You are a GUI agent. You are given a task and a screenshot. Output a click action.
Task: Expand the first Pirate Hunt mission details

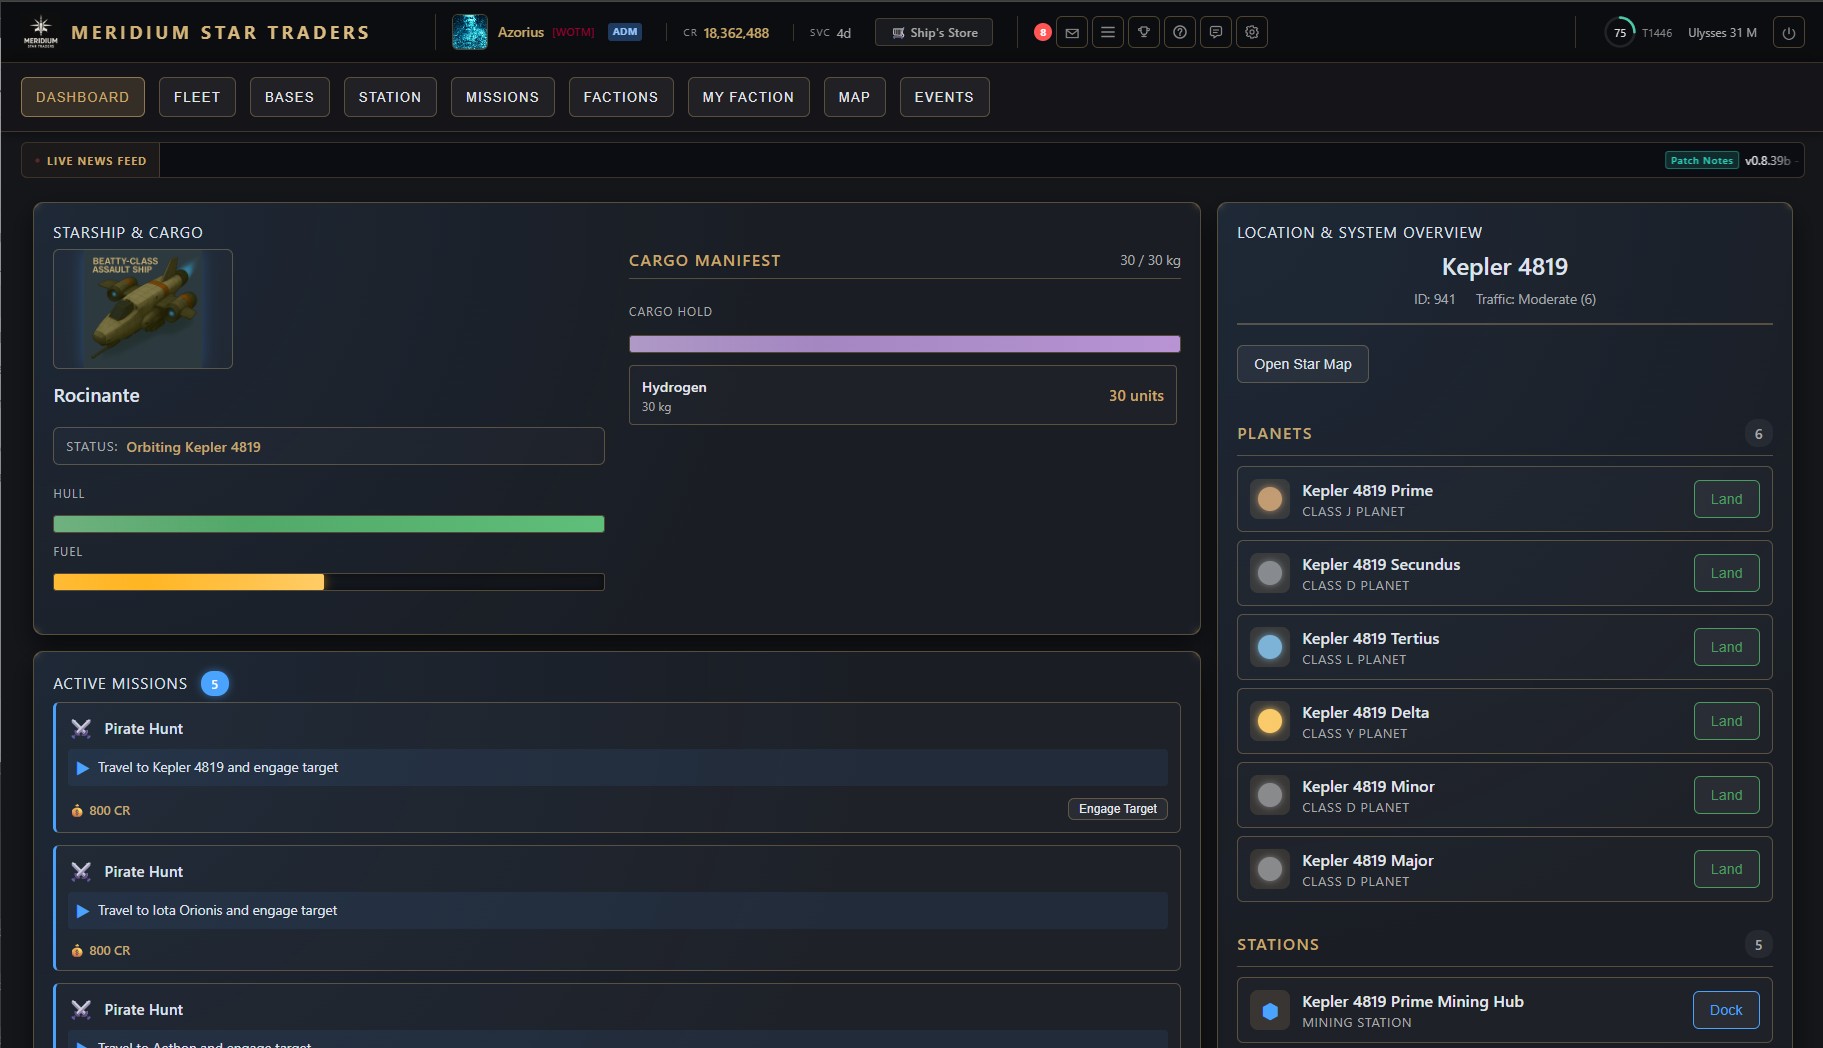pyautogui.click(x=619, y=768)
